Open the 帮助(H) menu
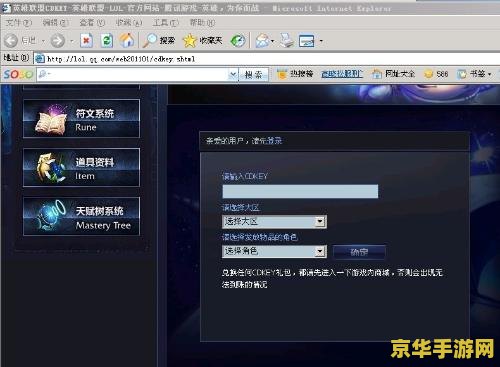 pyautogui.click(x=202, y=23)
